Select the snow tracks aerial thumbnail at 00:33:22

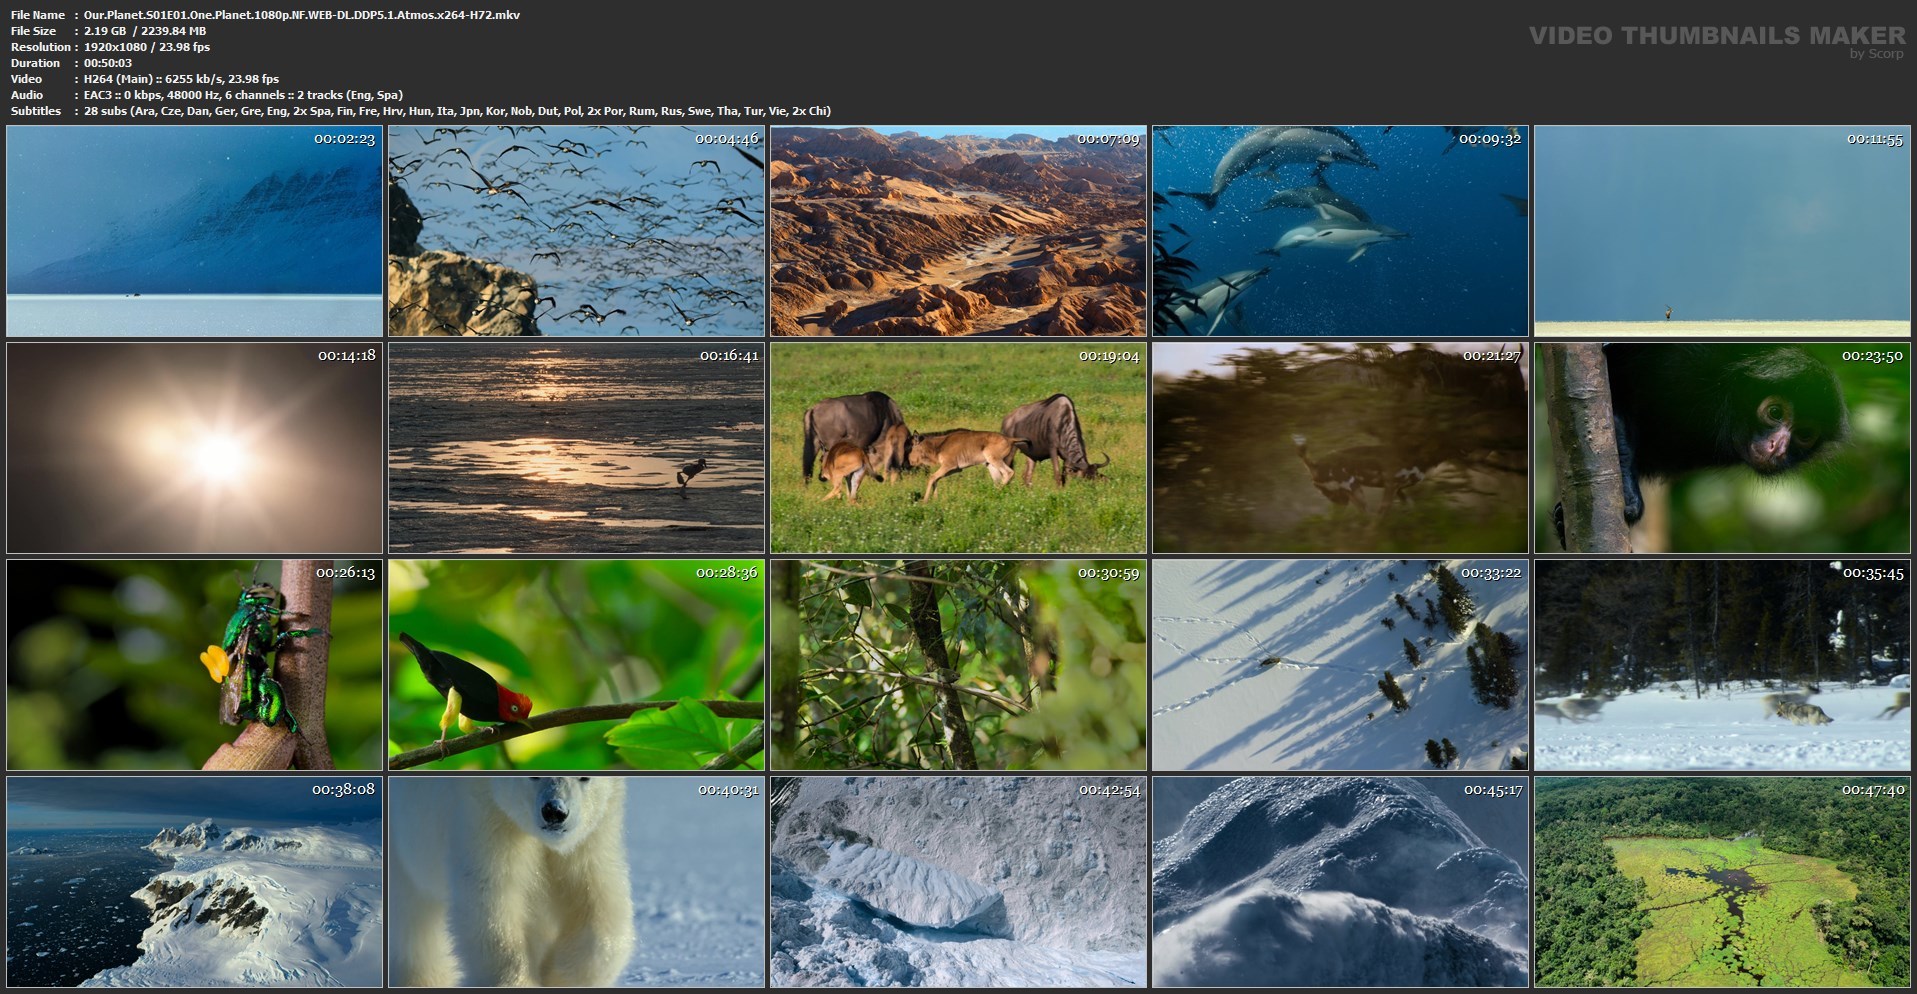click(x=1340, y=665)
